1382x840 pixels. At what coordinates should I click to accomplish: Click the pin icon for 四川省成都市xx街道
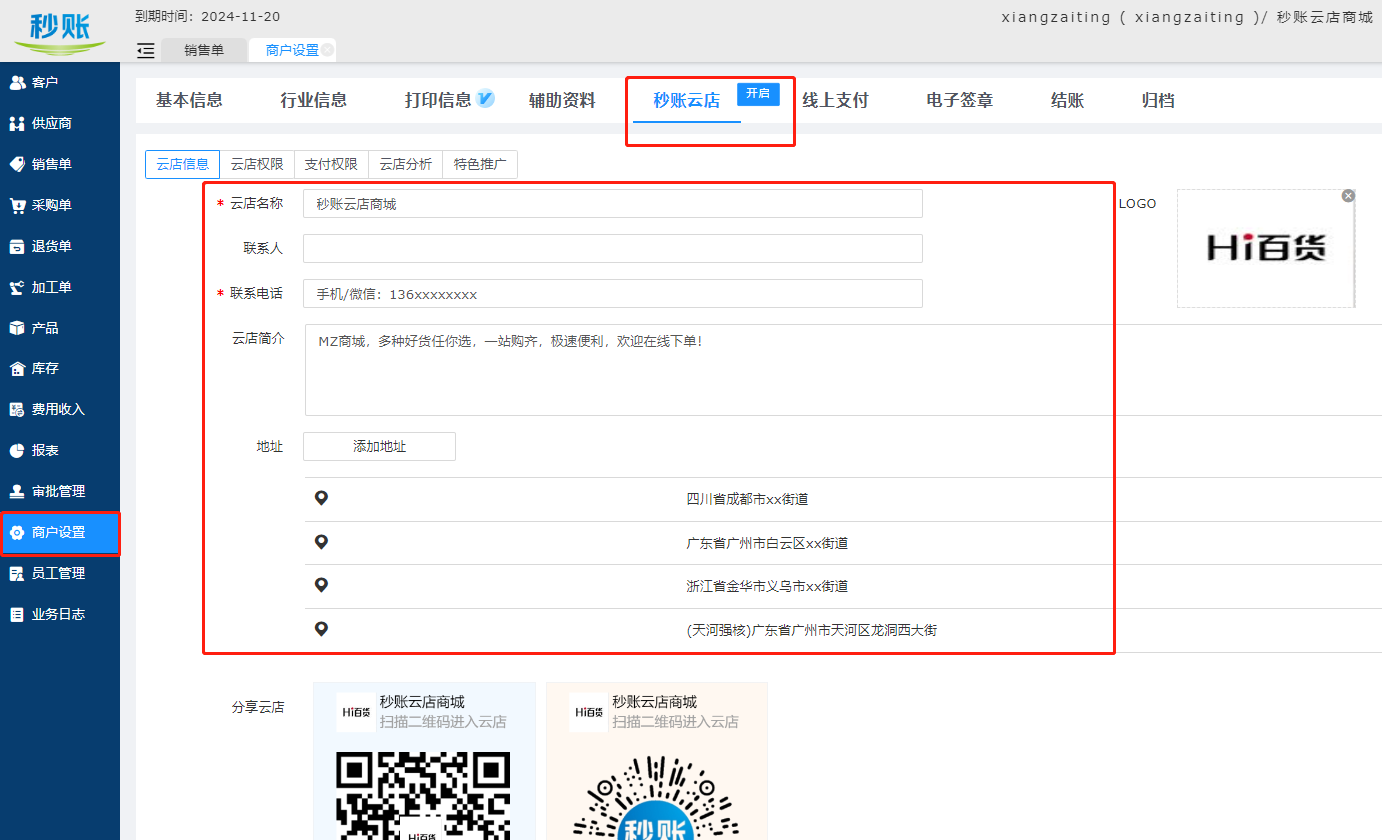[321, 498]
